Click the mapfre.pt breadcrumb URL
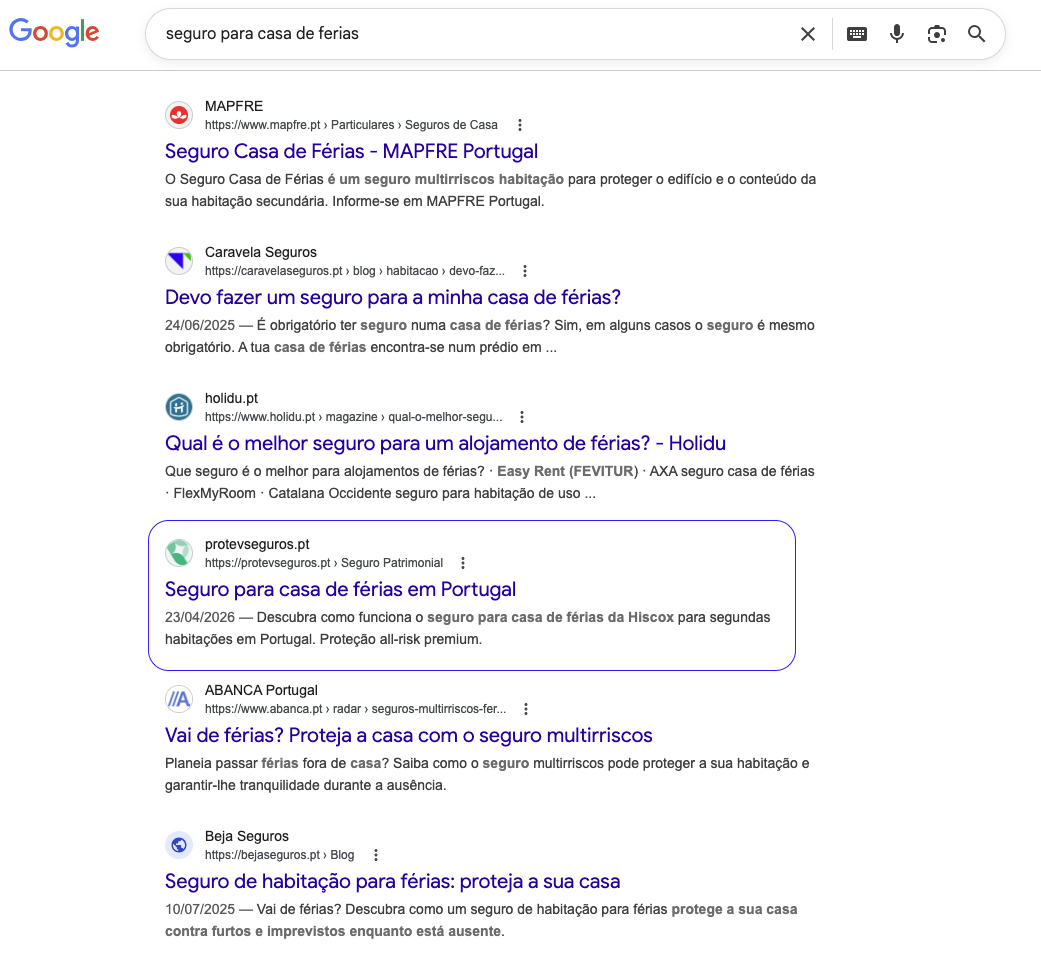This screenshot has width=1041, height=969. 351,125
